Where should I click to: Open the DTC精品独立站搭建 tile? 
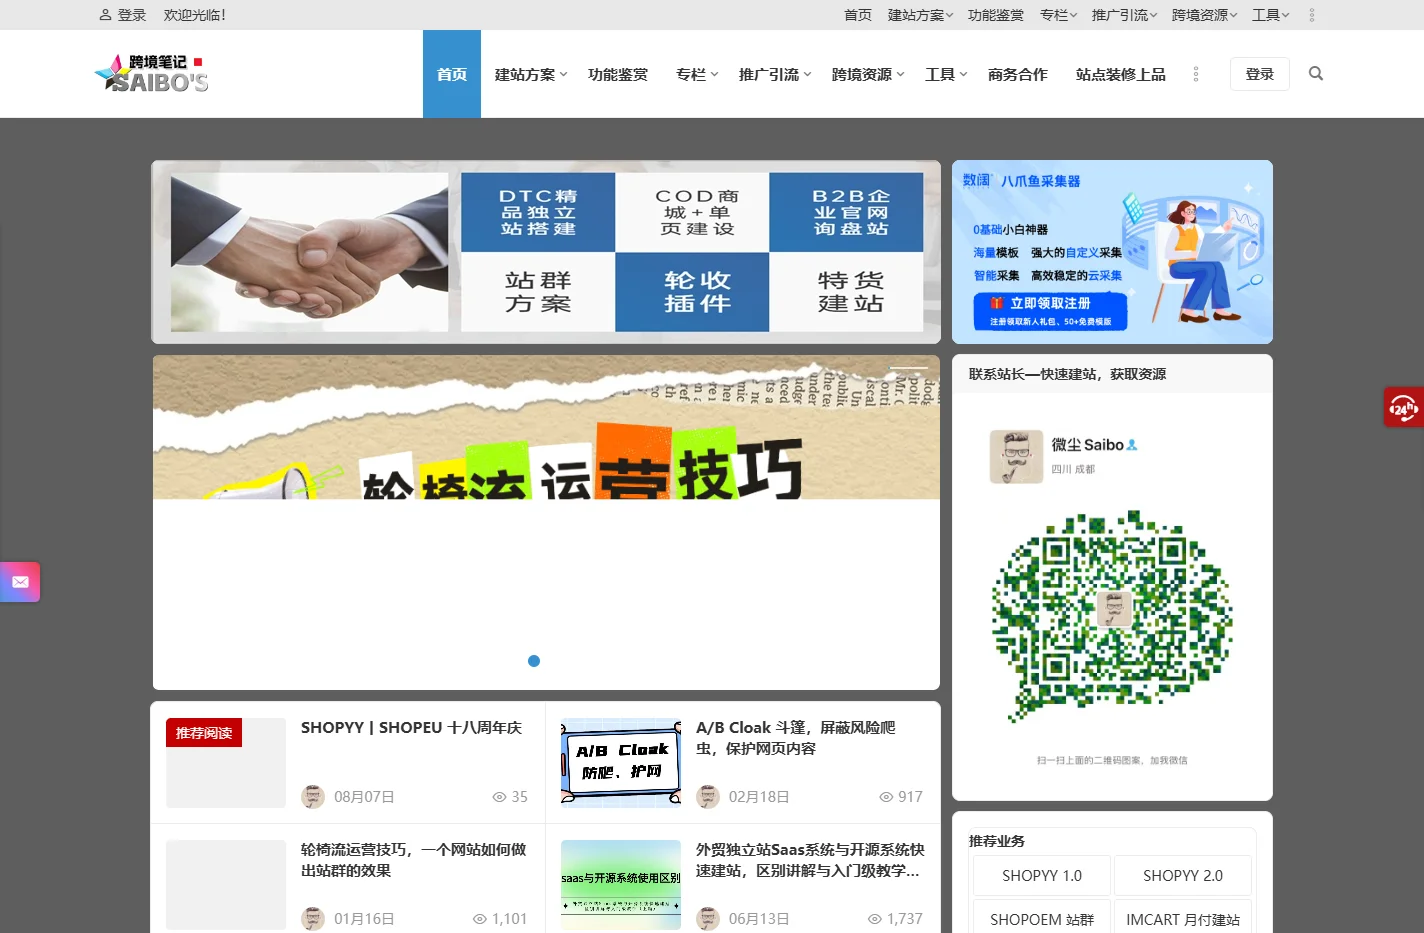[x=538, y=212]
